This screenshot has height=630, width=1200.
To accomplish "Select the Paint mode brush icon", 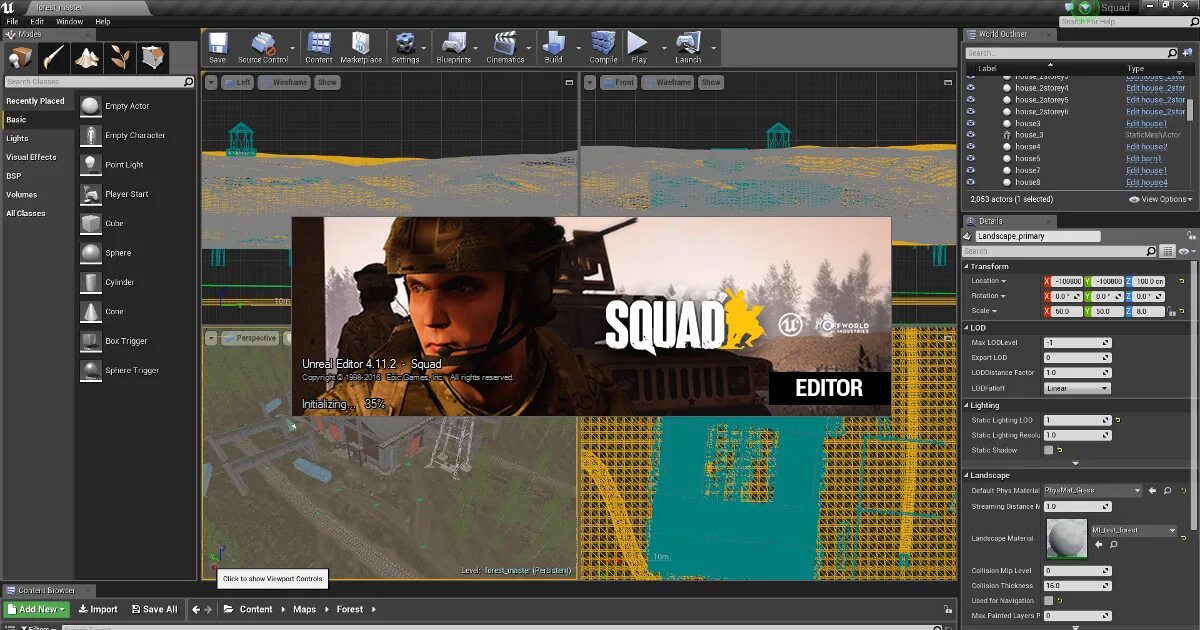I will 54,57.
